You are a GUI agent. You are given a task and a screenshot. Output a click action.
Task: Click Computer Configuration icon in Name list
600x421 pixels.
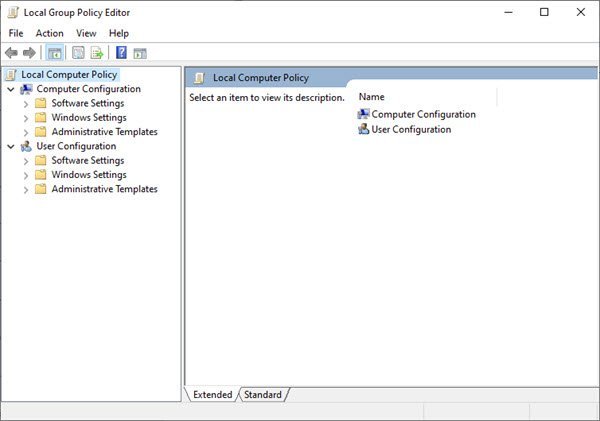[363, 114]
